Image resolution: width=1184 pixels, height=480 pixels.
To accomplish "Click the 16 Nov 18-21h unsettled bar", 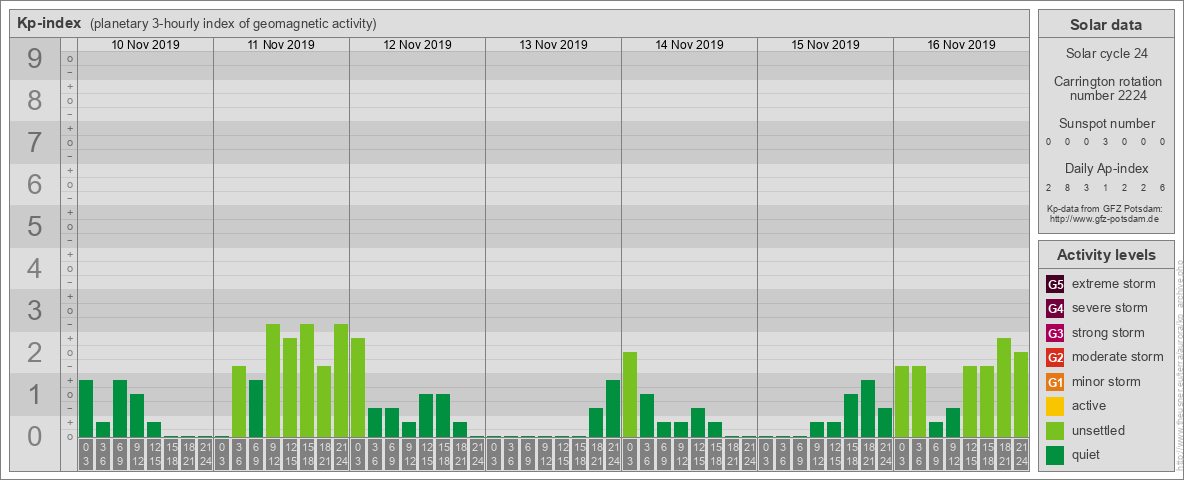I will pos(1004,387).
